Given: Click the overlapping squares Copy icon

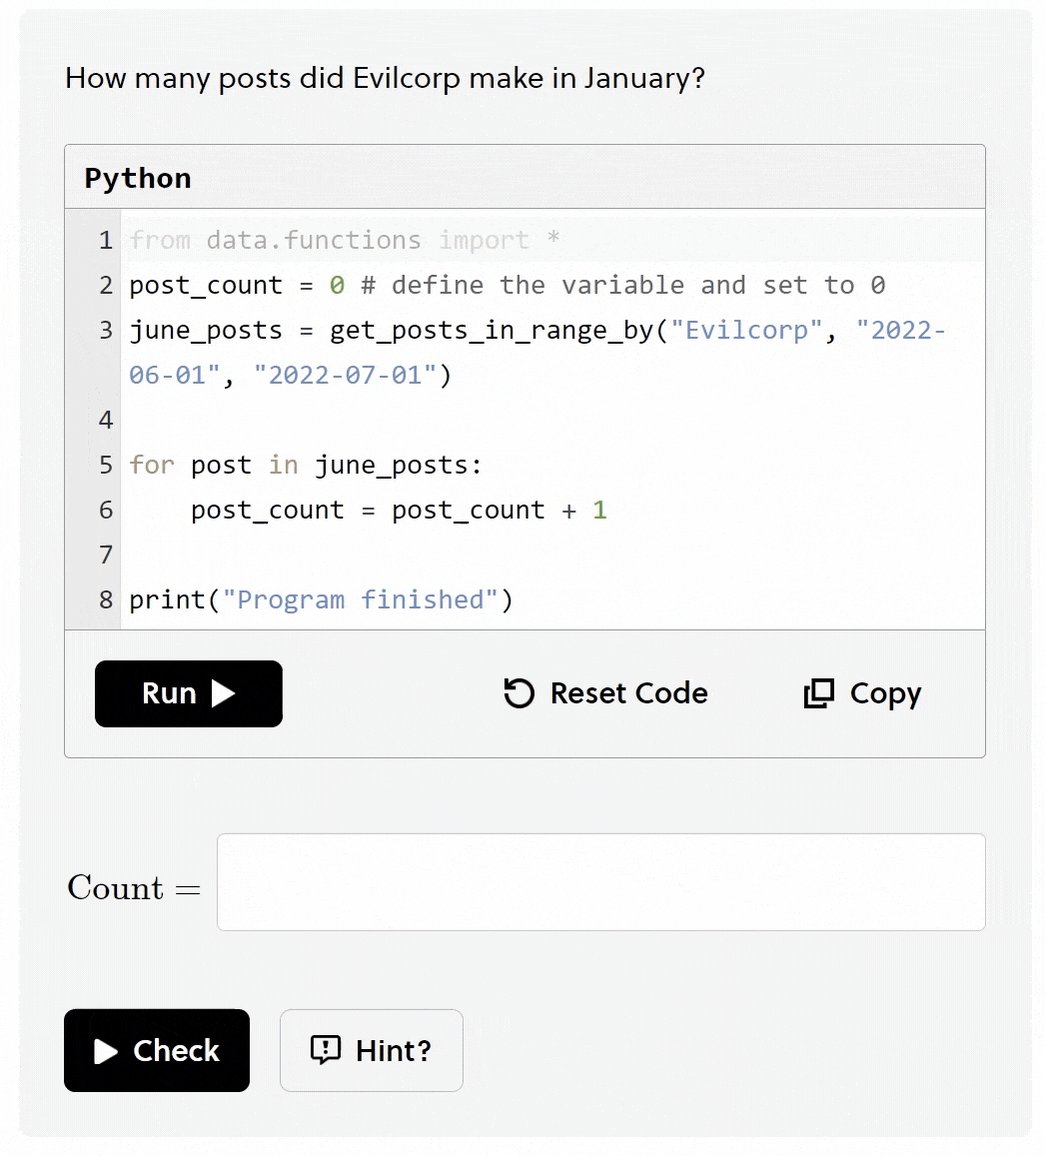Looking at the screenshot, I should (819, 694).
